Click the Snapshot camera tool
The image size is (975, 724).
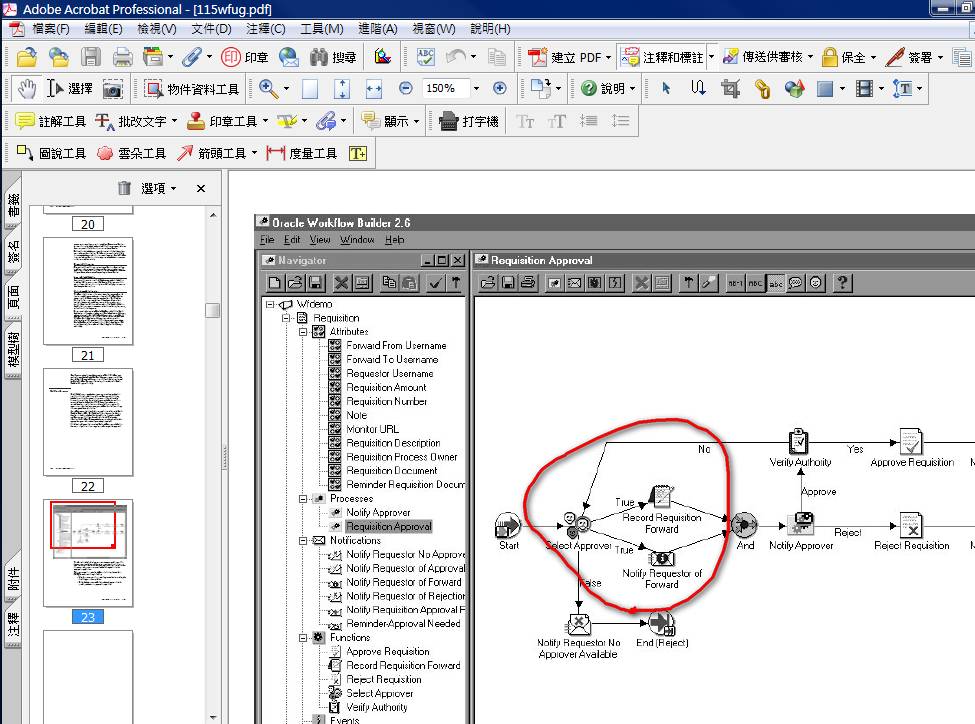(x=113, y=89)
